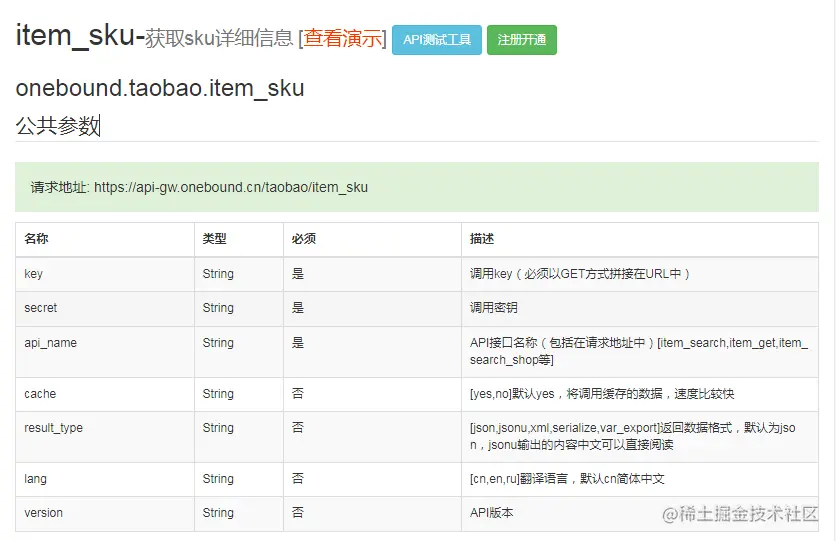Select the onebound.taobao.item_sku heading
836x541 pixels.
pos(160,88)
